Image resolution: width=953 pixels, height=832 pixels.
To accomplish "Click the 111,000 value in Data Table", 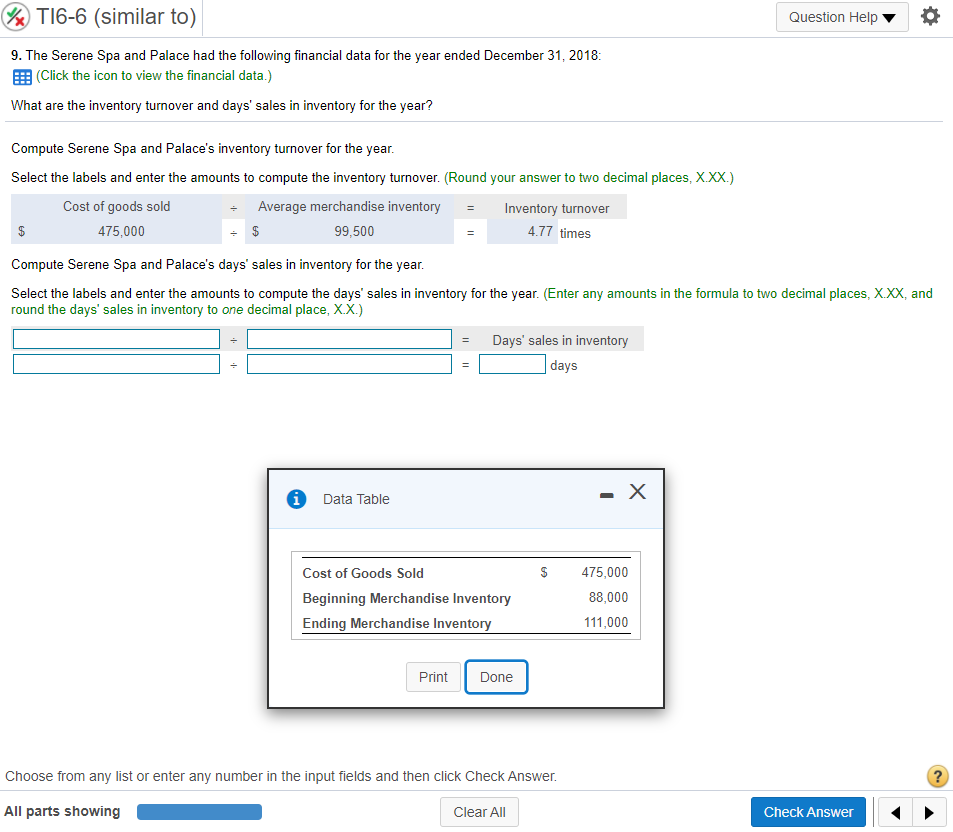I will click(x=606, y=622).
